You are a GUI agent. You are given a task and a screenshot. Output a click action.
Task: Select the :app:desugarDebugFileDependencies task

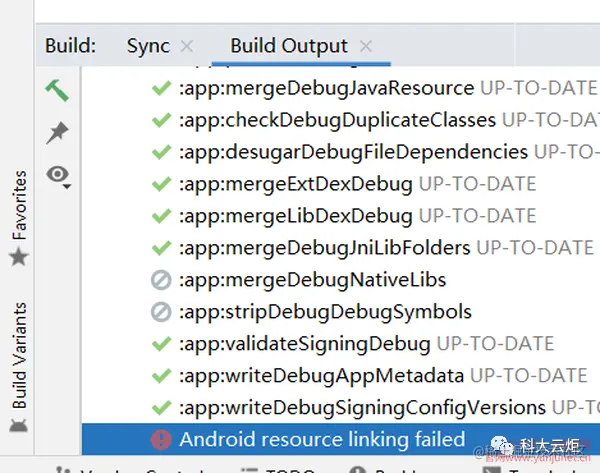click(x=354, y=152)
